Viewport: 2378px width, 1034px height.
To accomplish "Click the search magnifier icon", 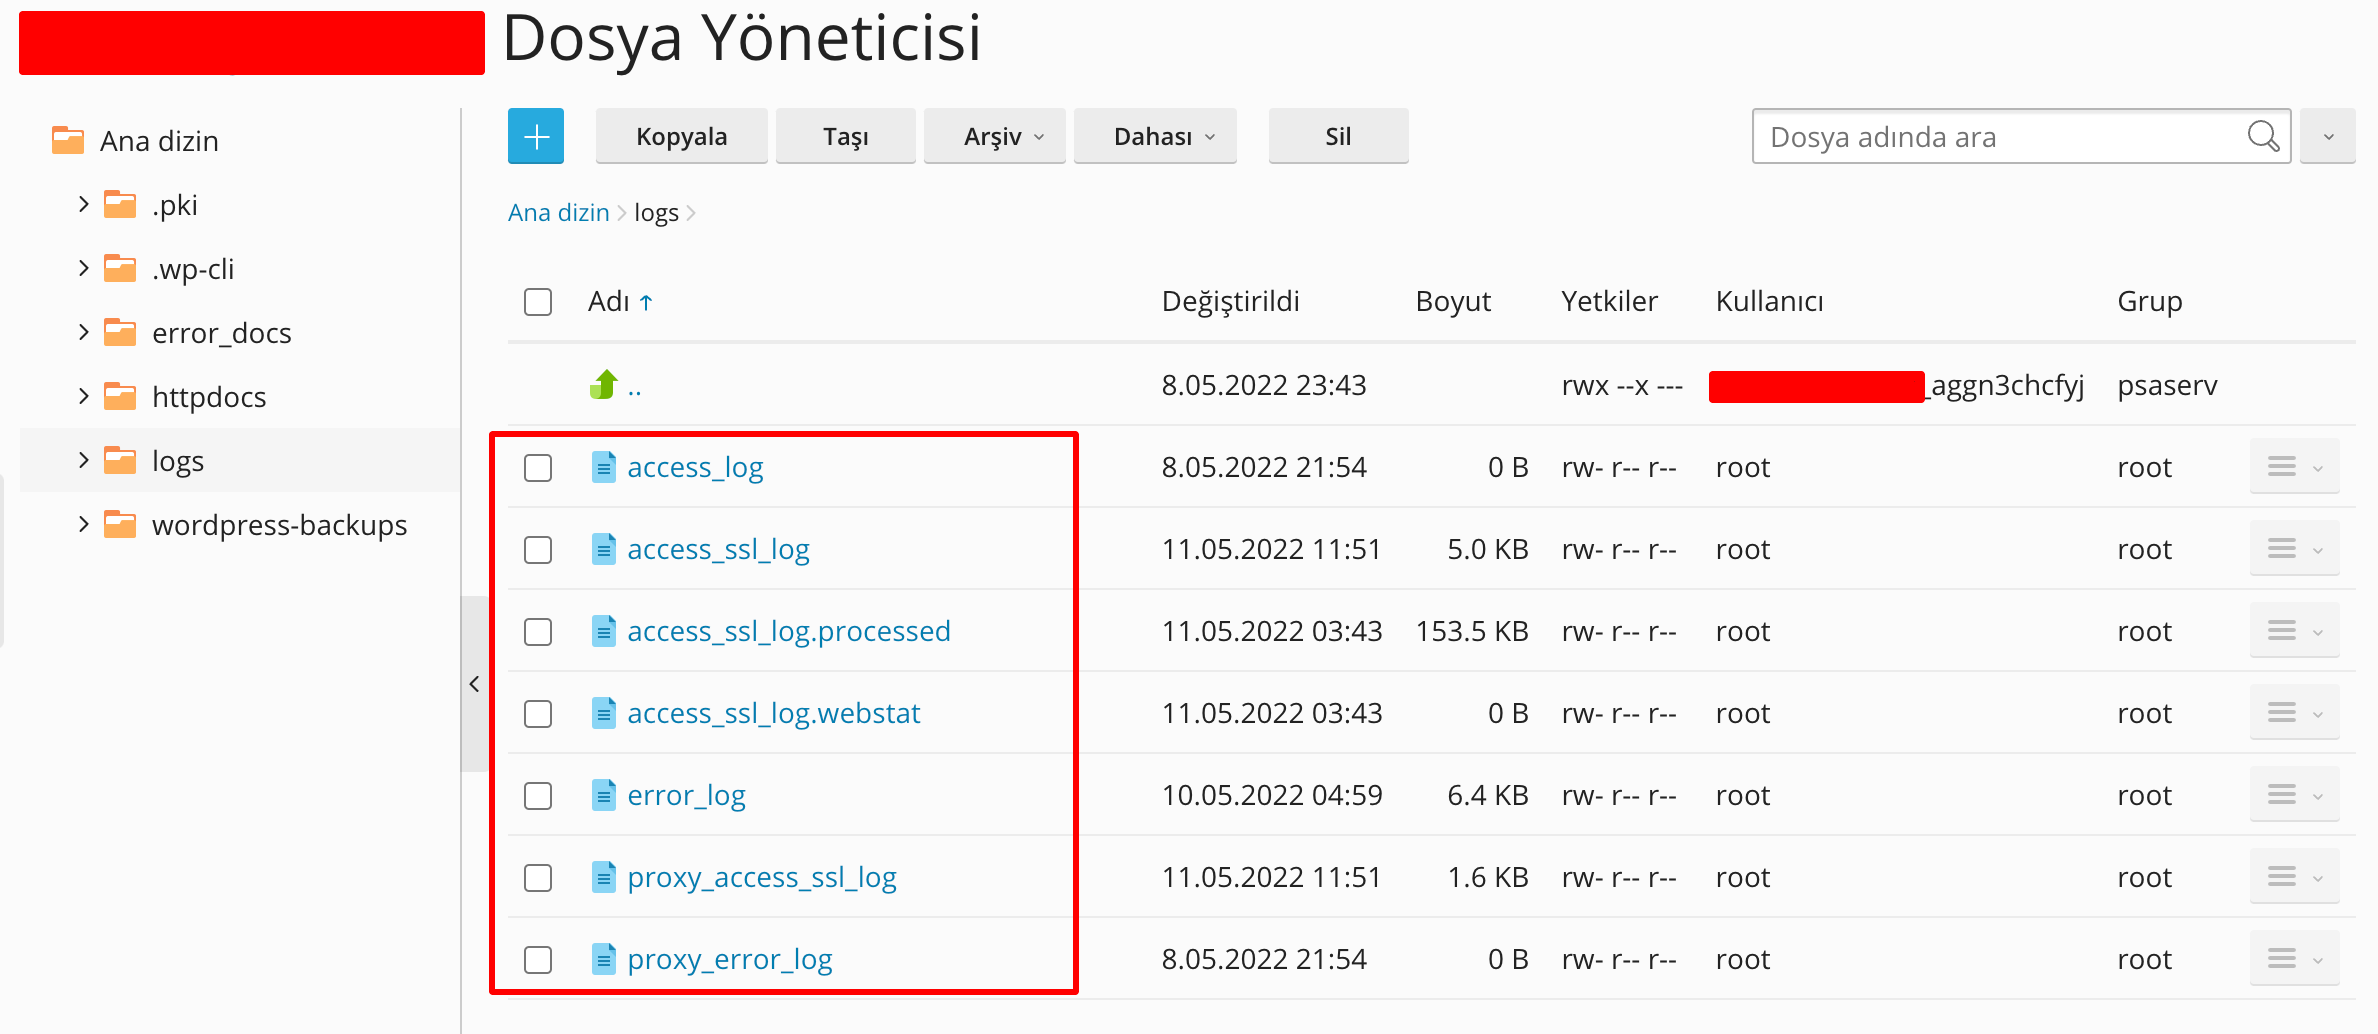I will 2262,136.
